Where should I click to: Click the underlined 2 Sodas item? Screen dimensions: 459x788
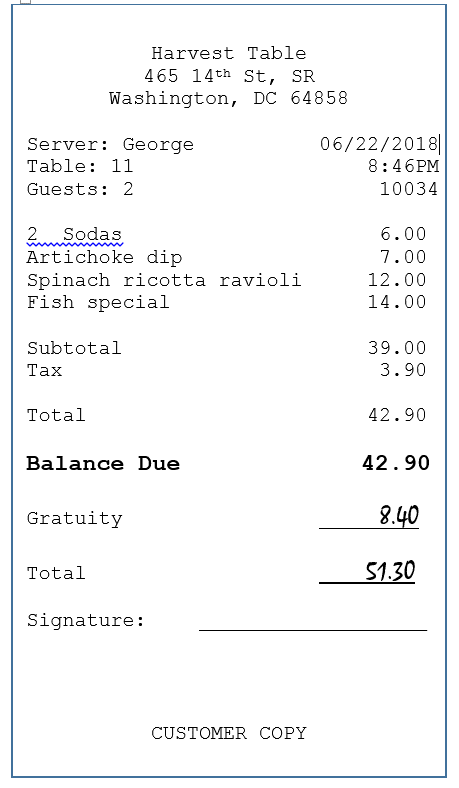[74, 234]
